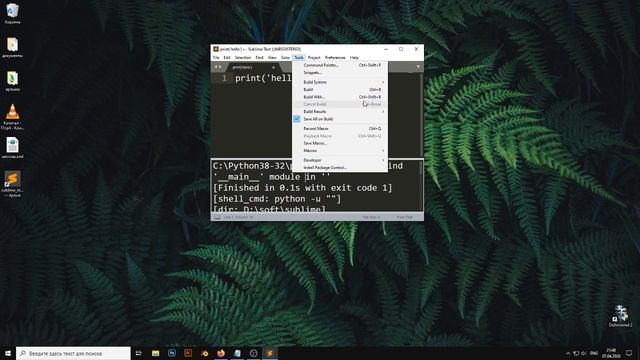
Task: Click the Sublime Text title bar icon
Action: click(216, 49)
